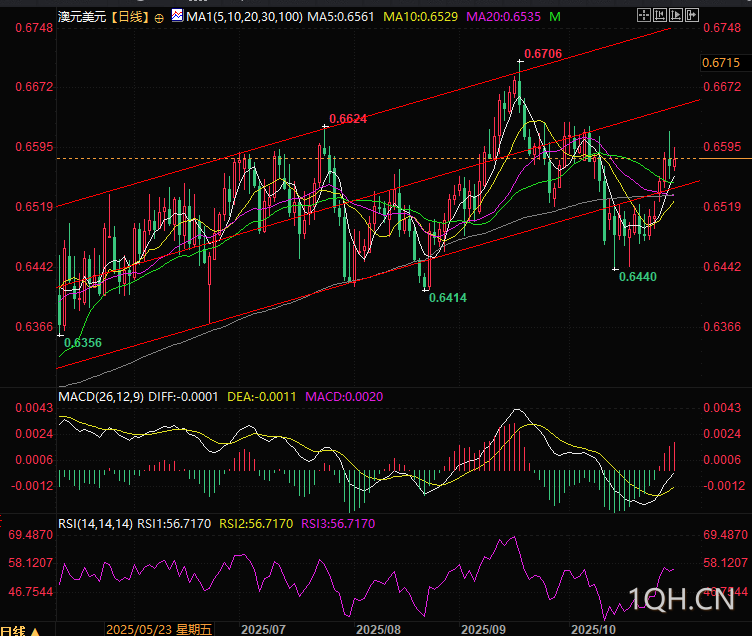The width and height of the screenshot is (752, 636).
Task: Click the 0.6706 high price marker
Action: coord(542,53)
